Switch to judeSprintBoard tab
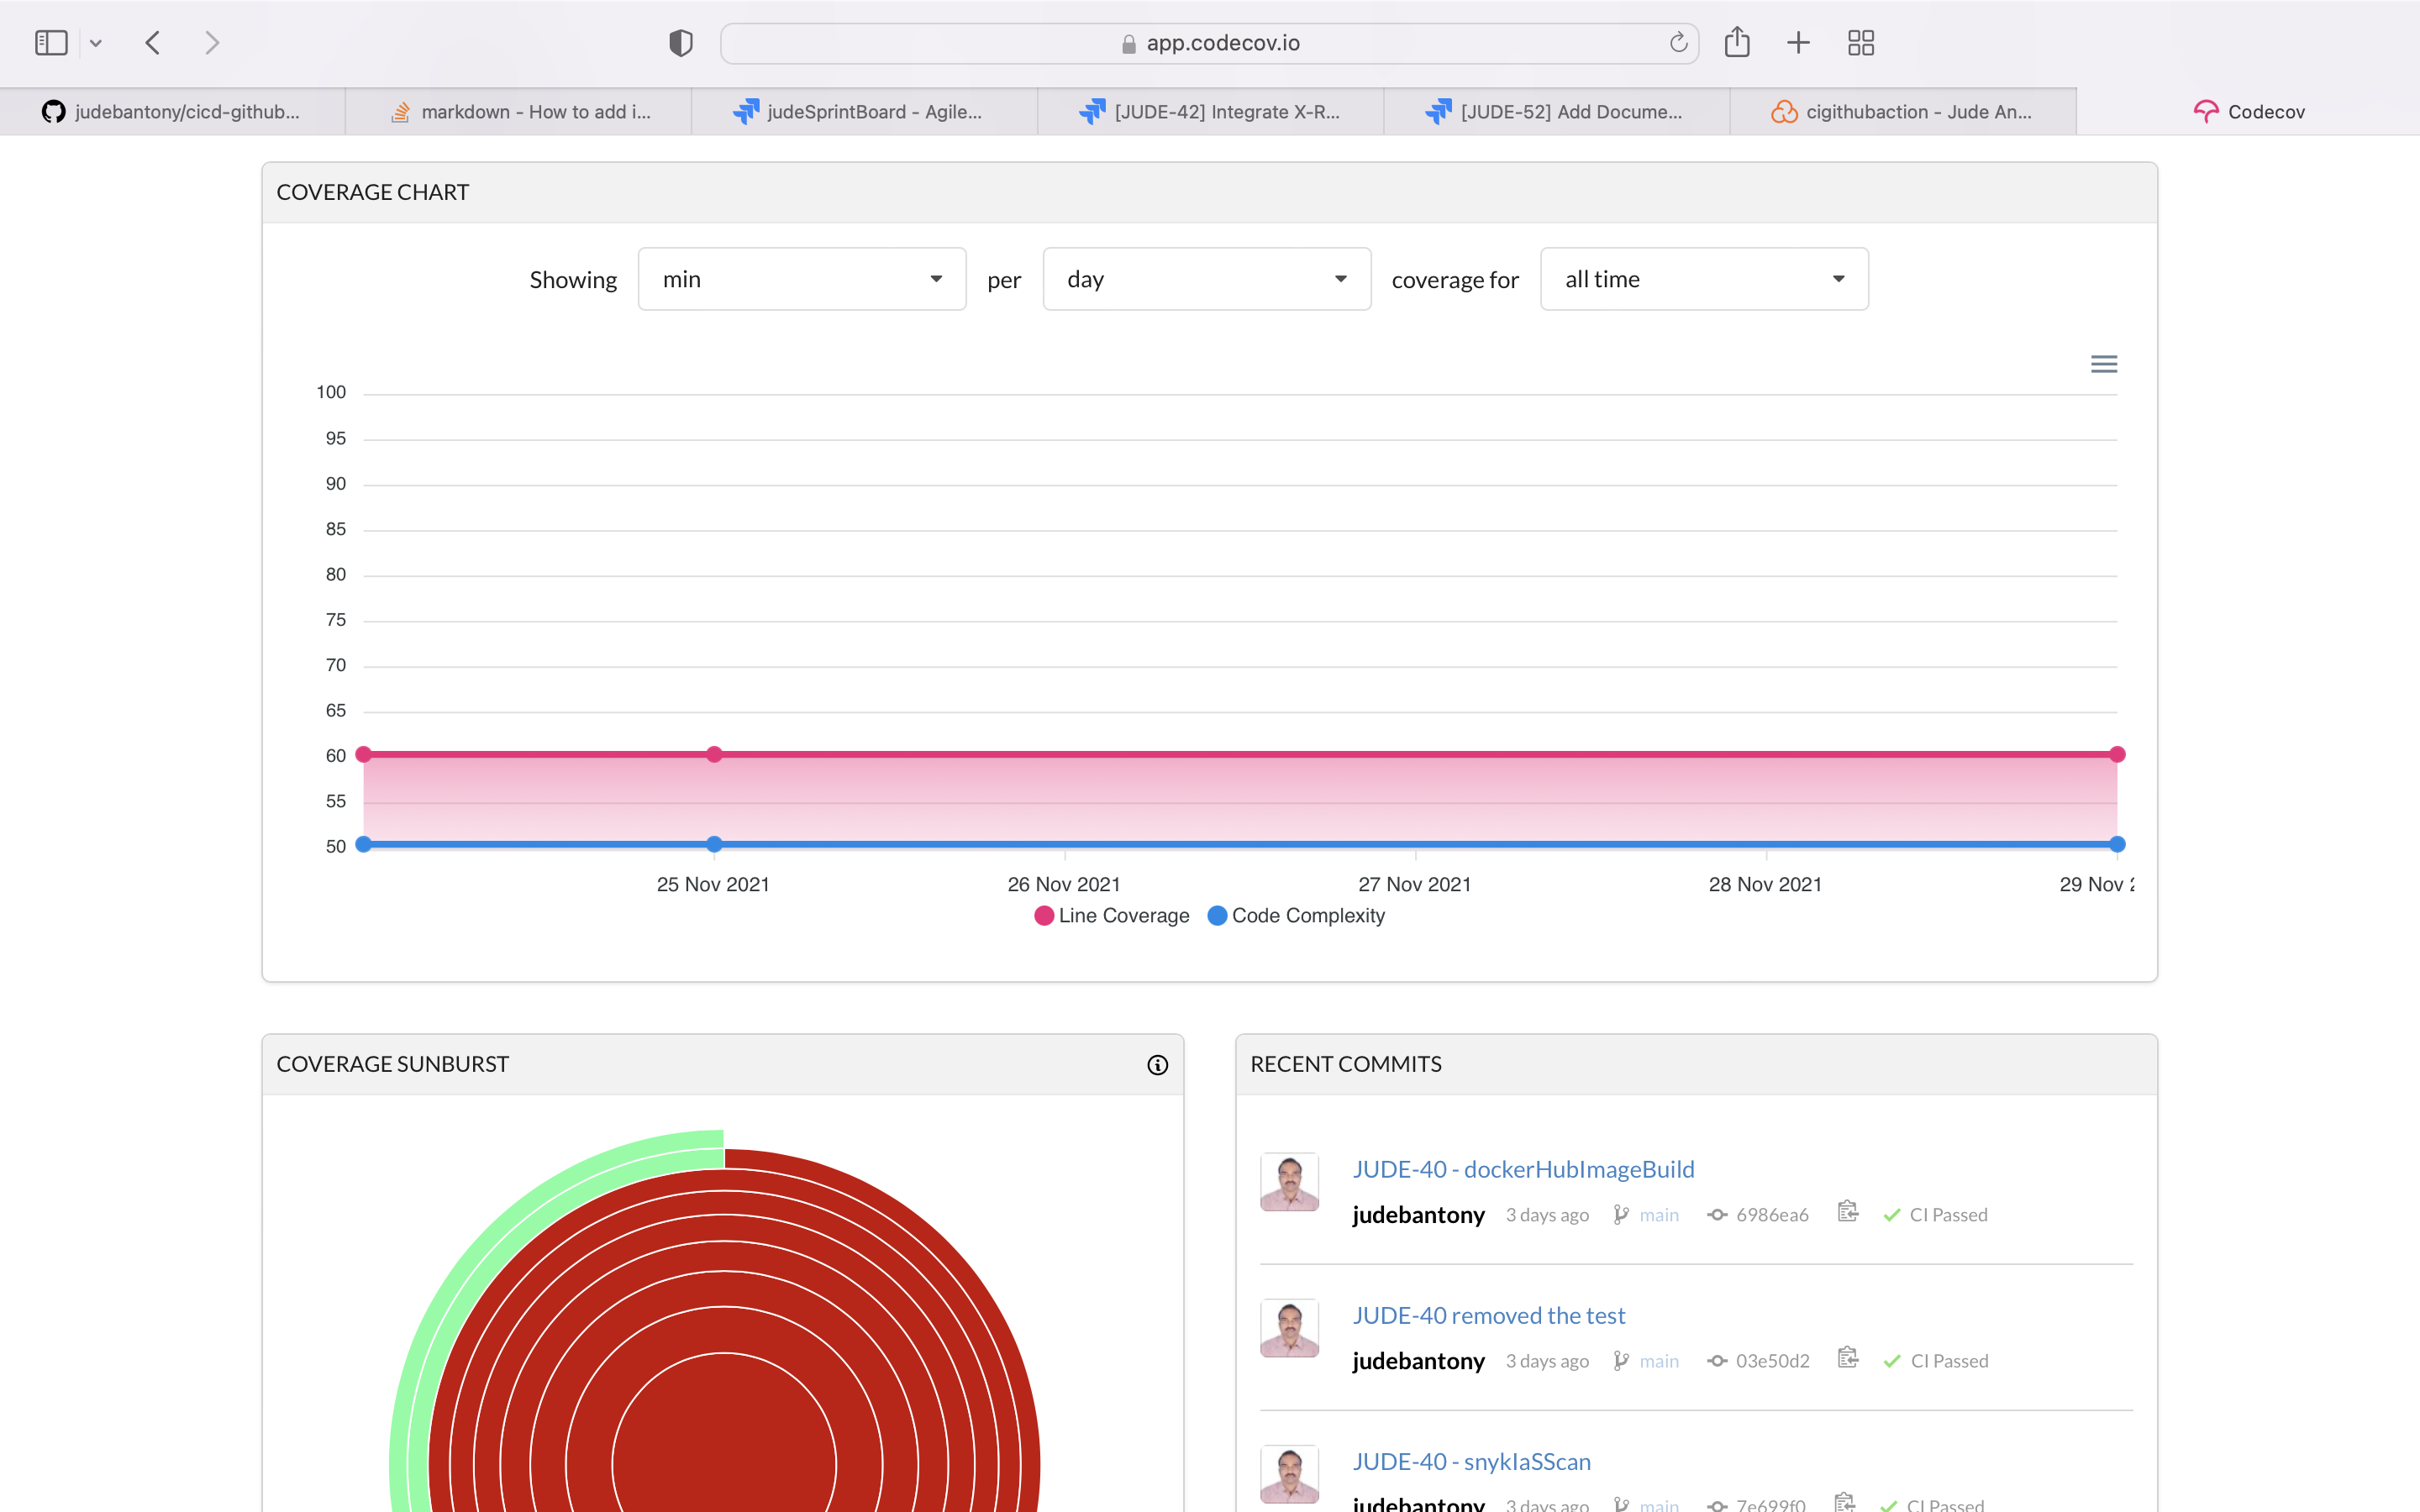2420x1512 pixels. [x=864, y=112]
